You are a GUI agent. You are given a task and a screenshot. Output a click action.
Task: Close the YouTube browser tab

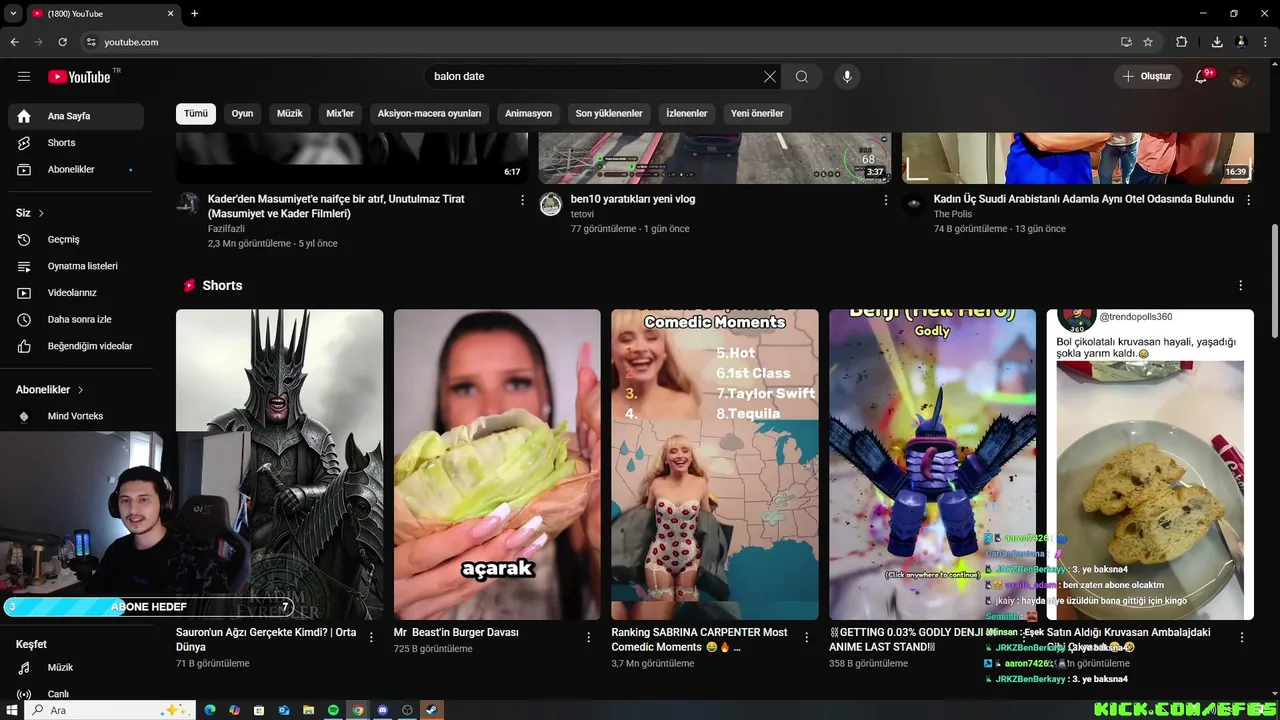(170, 13)
